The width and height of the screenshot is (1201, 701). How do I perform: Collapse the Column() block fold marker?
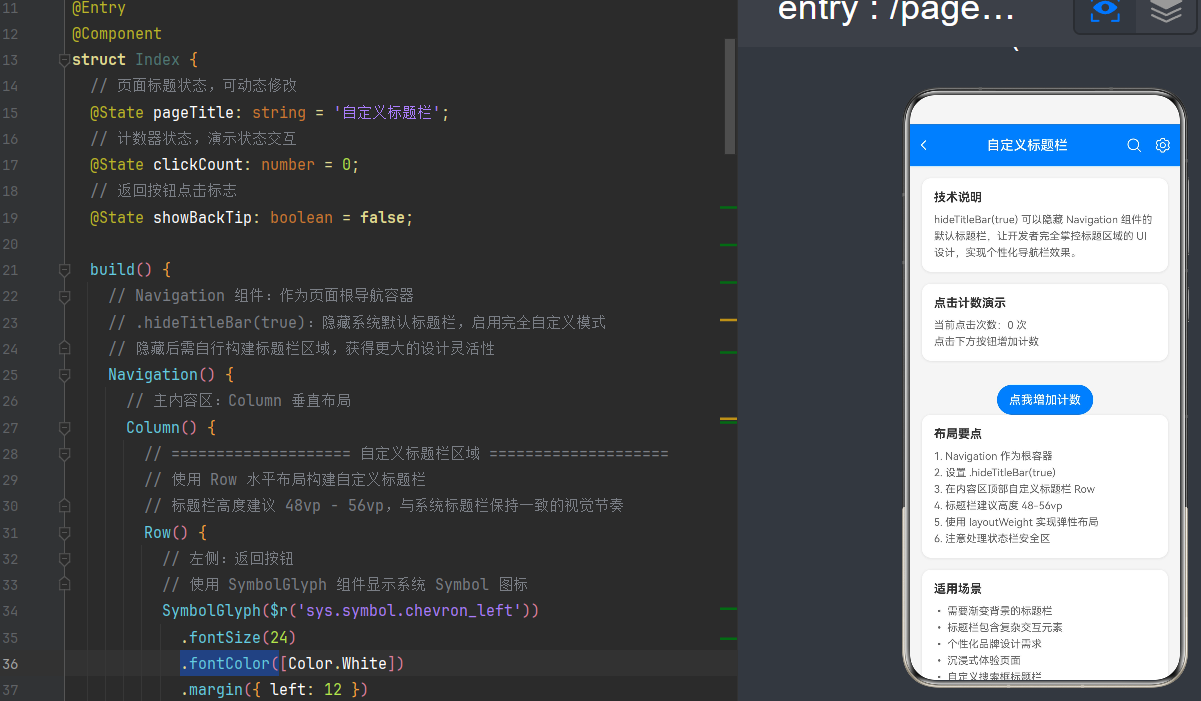pos(64,427)
